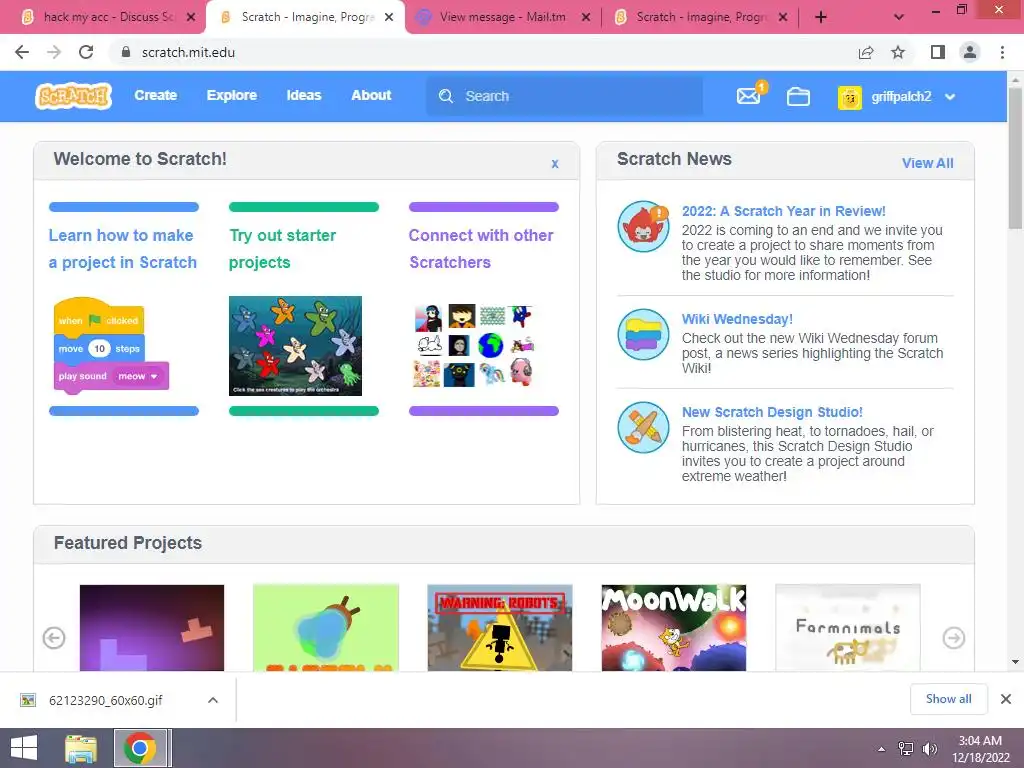1024x768 pixels.
Task: Open options for downloaded gif file
Action: tap(212, 700)
